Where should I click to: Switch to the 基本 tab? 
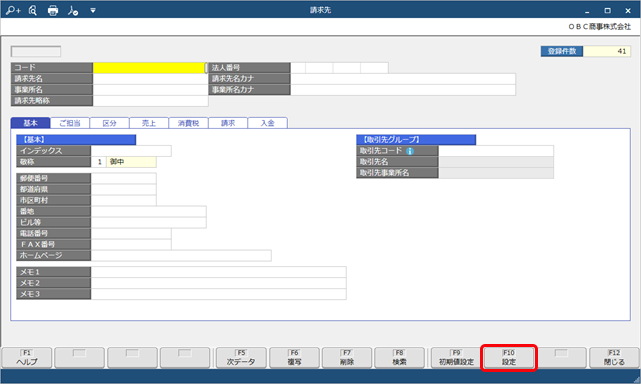click(x=30, y=123)
